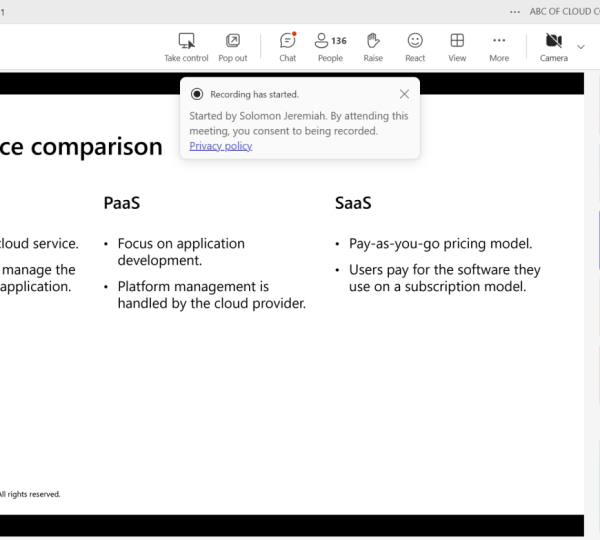Viewport: 600px width, 540px height.
Task: Click the ABC OF CLOUD window title
Action: (564, 11)
